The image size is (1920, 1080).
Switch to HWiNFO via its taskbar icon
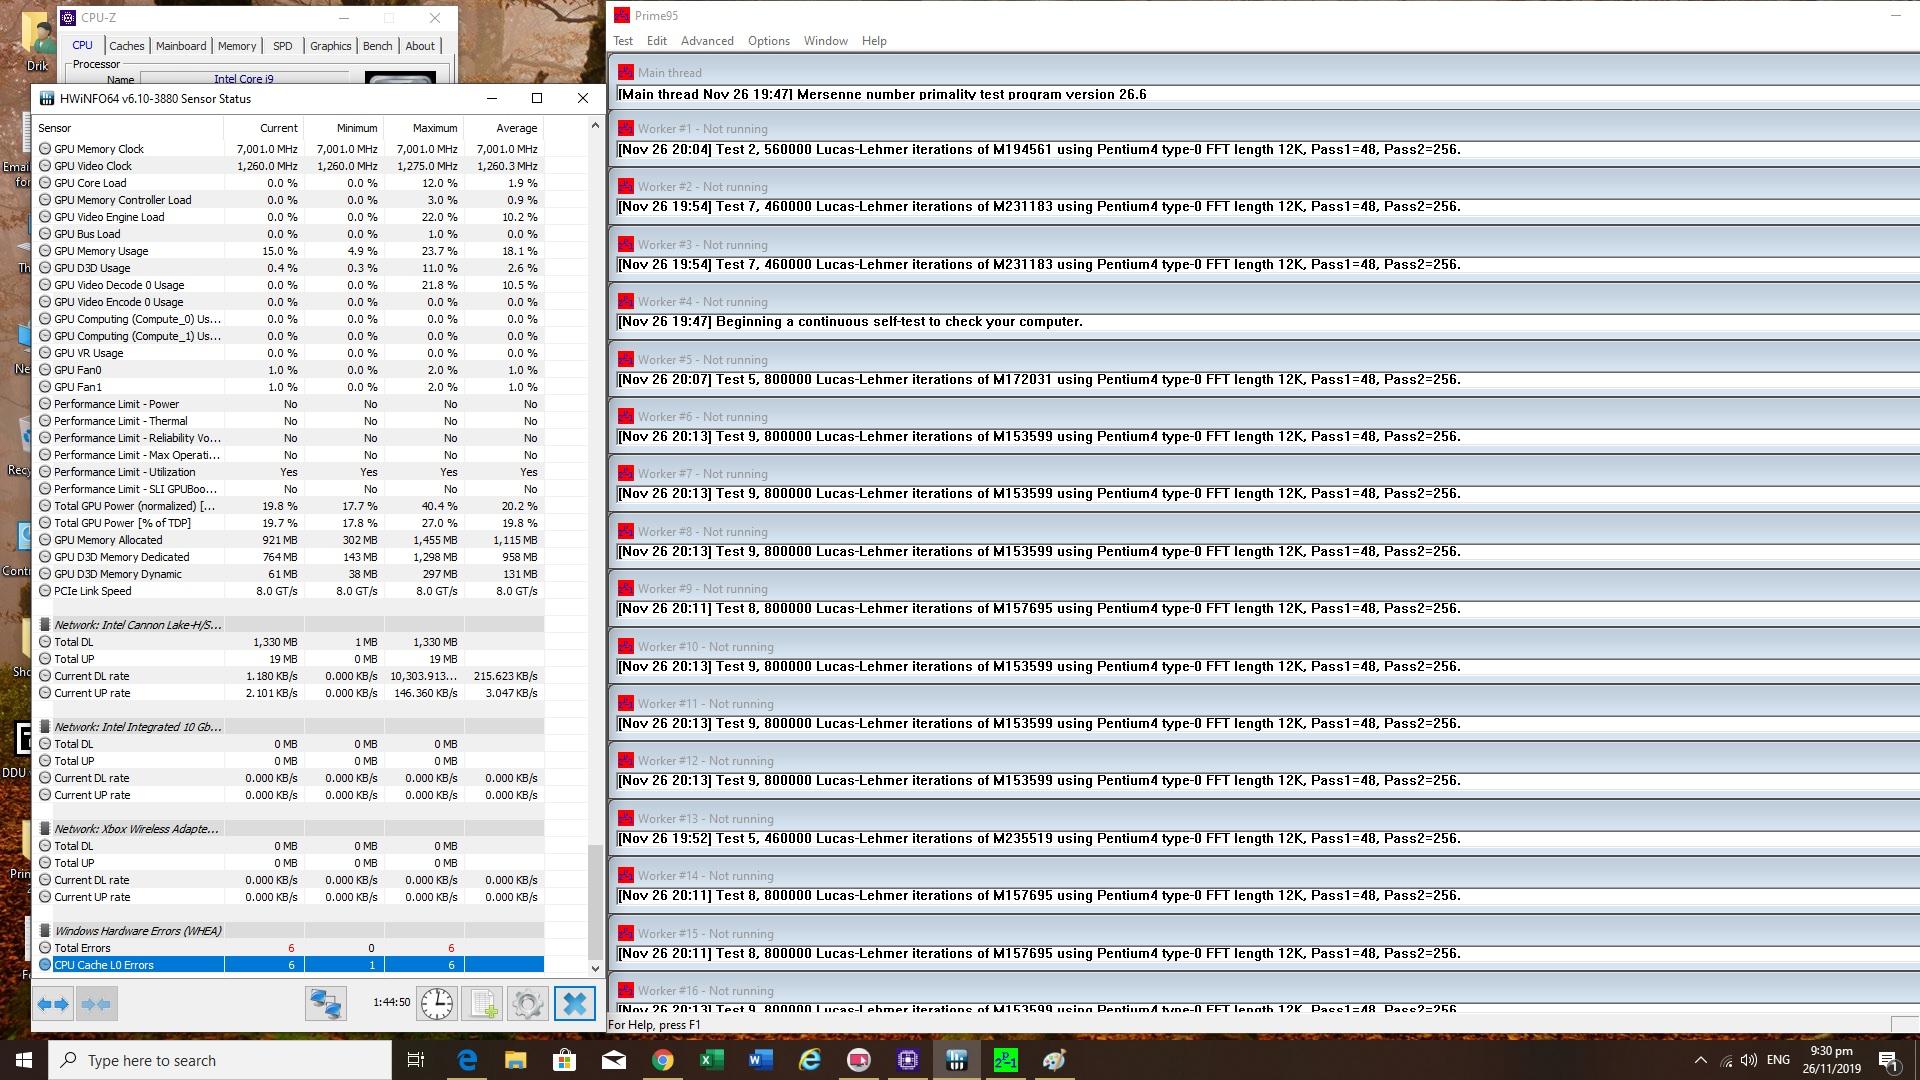click(957, 1060)
